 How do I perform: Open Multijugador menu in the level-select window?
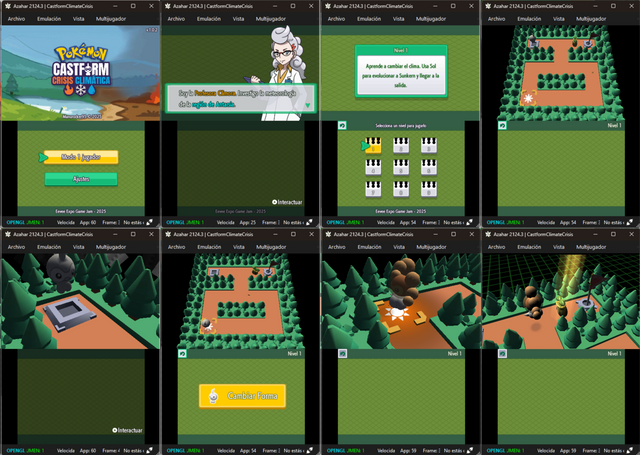tap(431, 19)
